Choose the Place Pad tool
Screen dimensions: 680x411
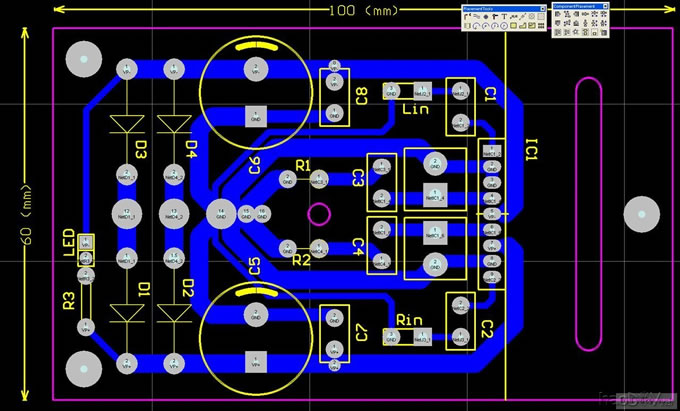coord(486,17)
